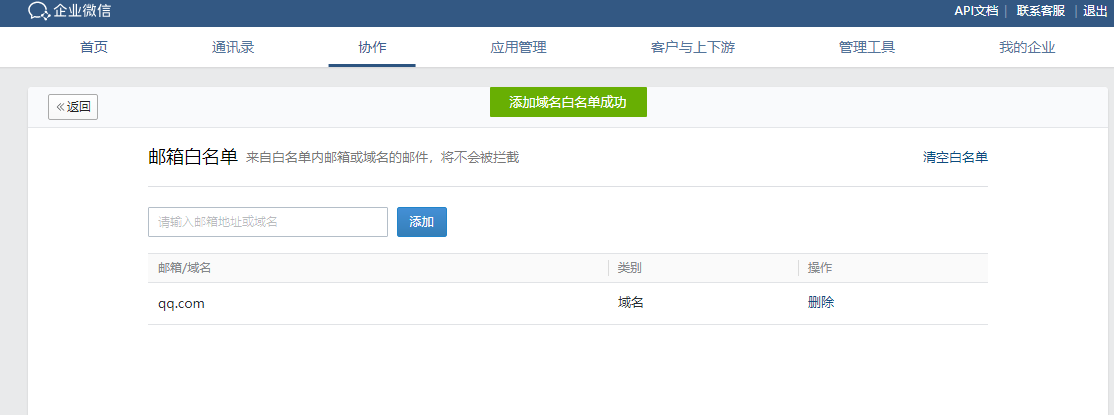Click the green 添加域名白名单成功 notification
The height and width of the screenshot is (415, 1114).
click(568, 102)
